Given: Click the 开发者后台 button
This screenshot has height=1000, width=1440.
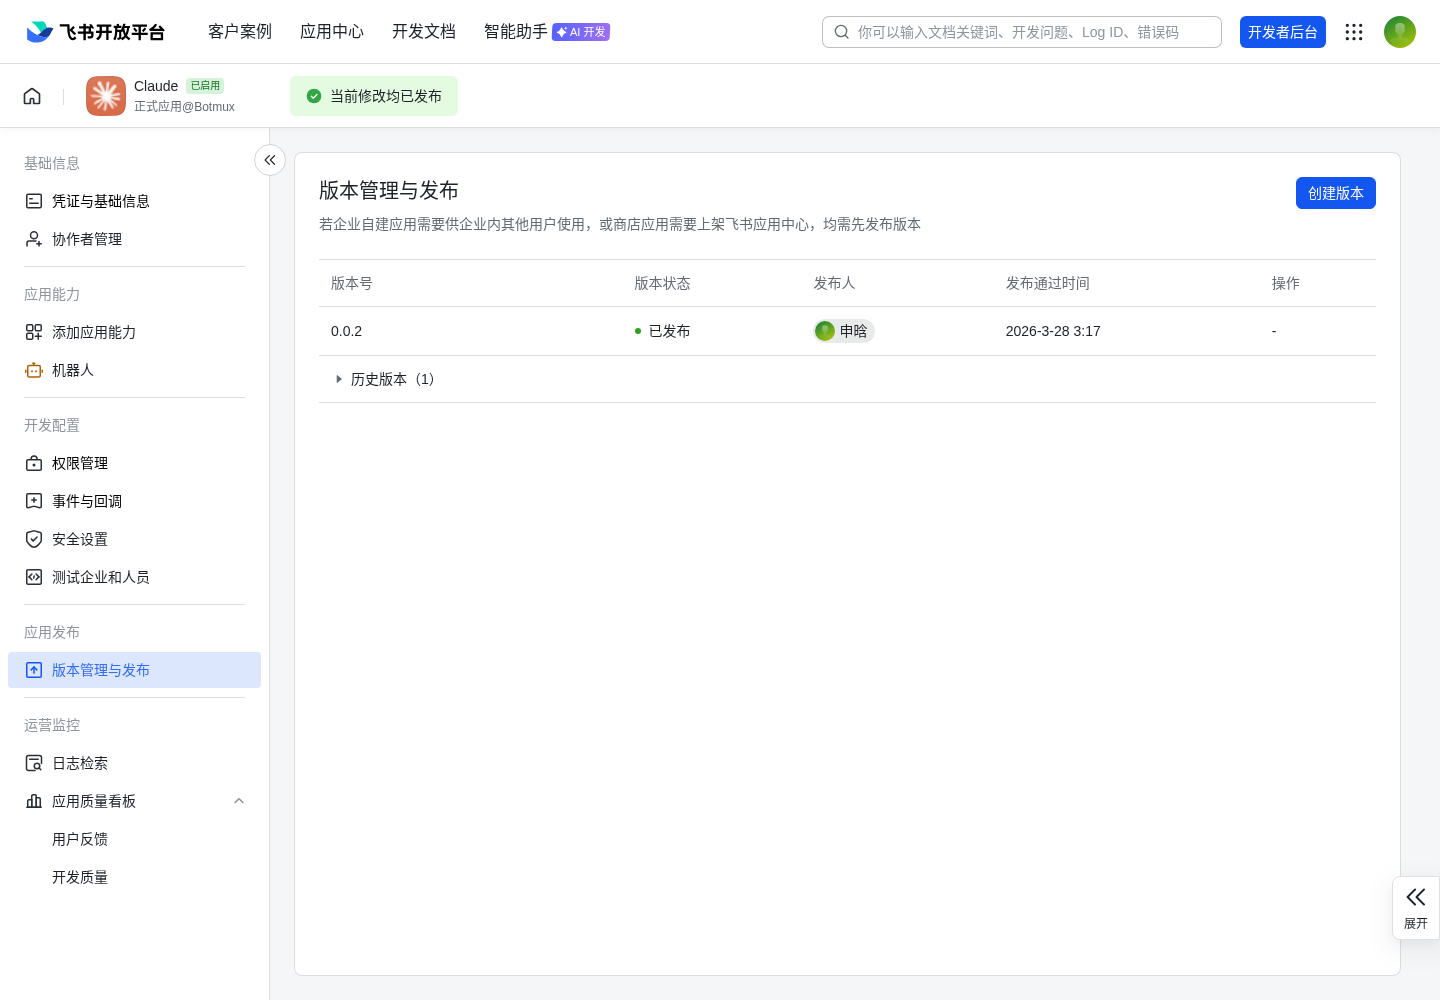Looking at the screenshot, I should coord(1283,32).
